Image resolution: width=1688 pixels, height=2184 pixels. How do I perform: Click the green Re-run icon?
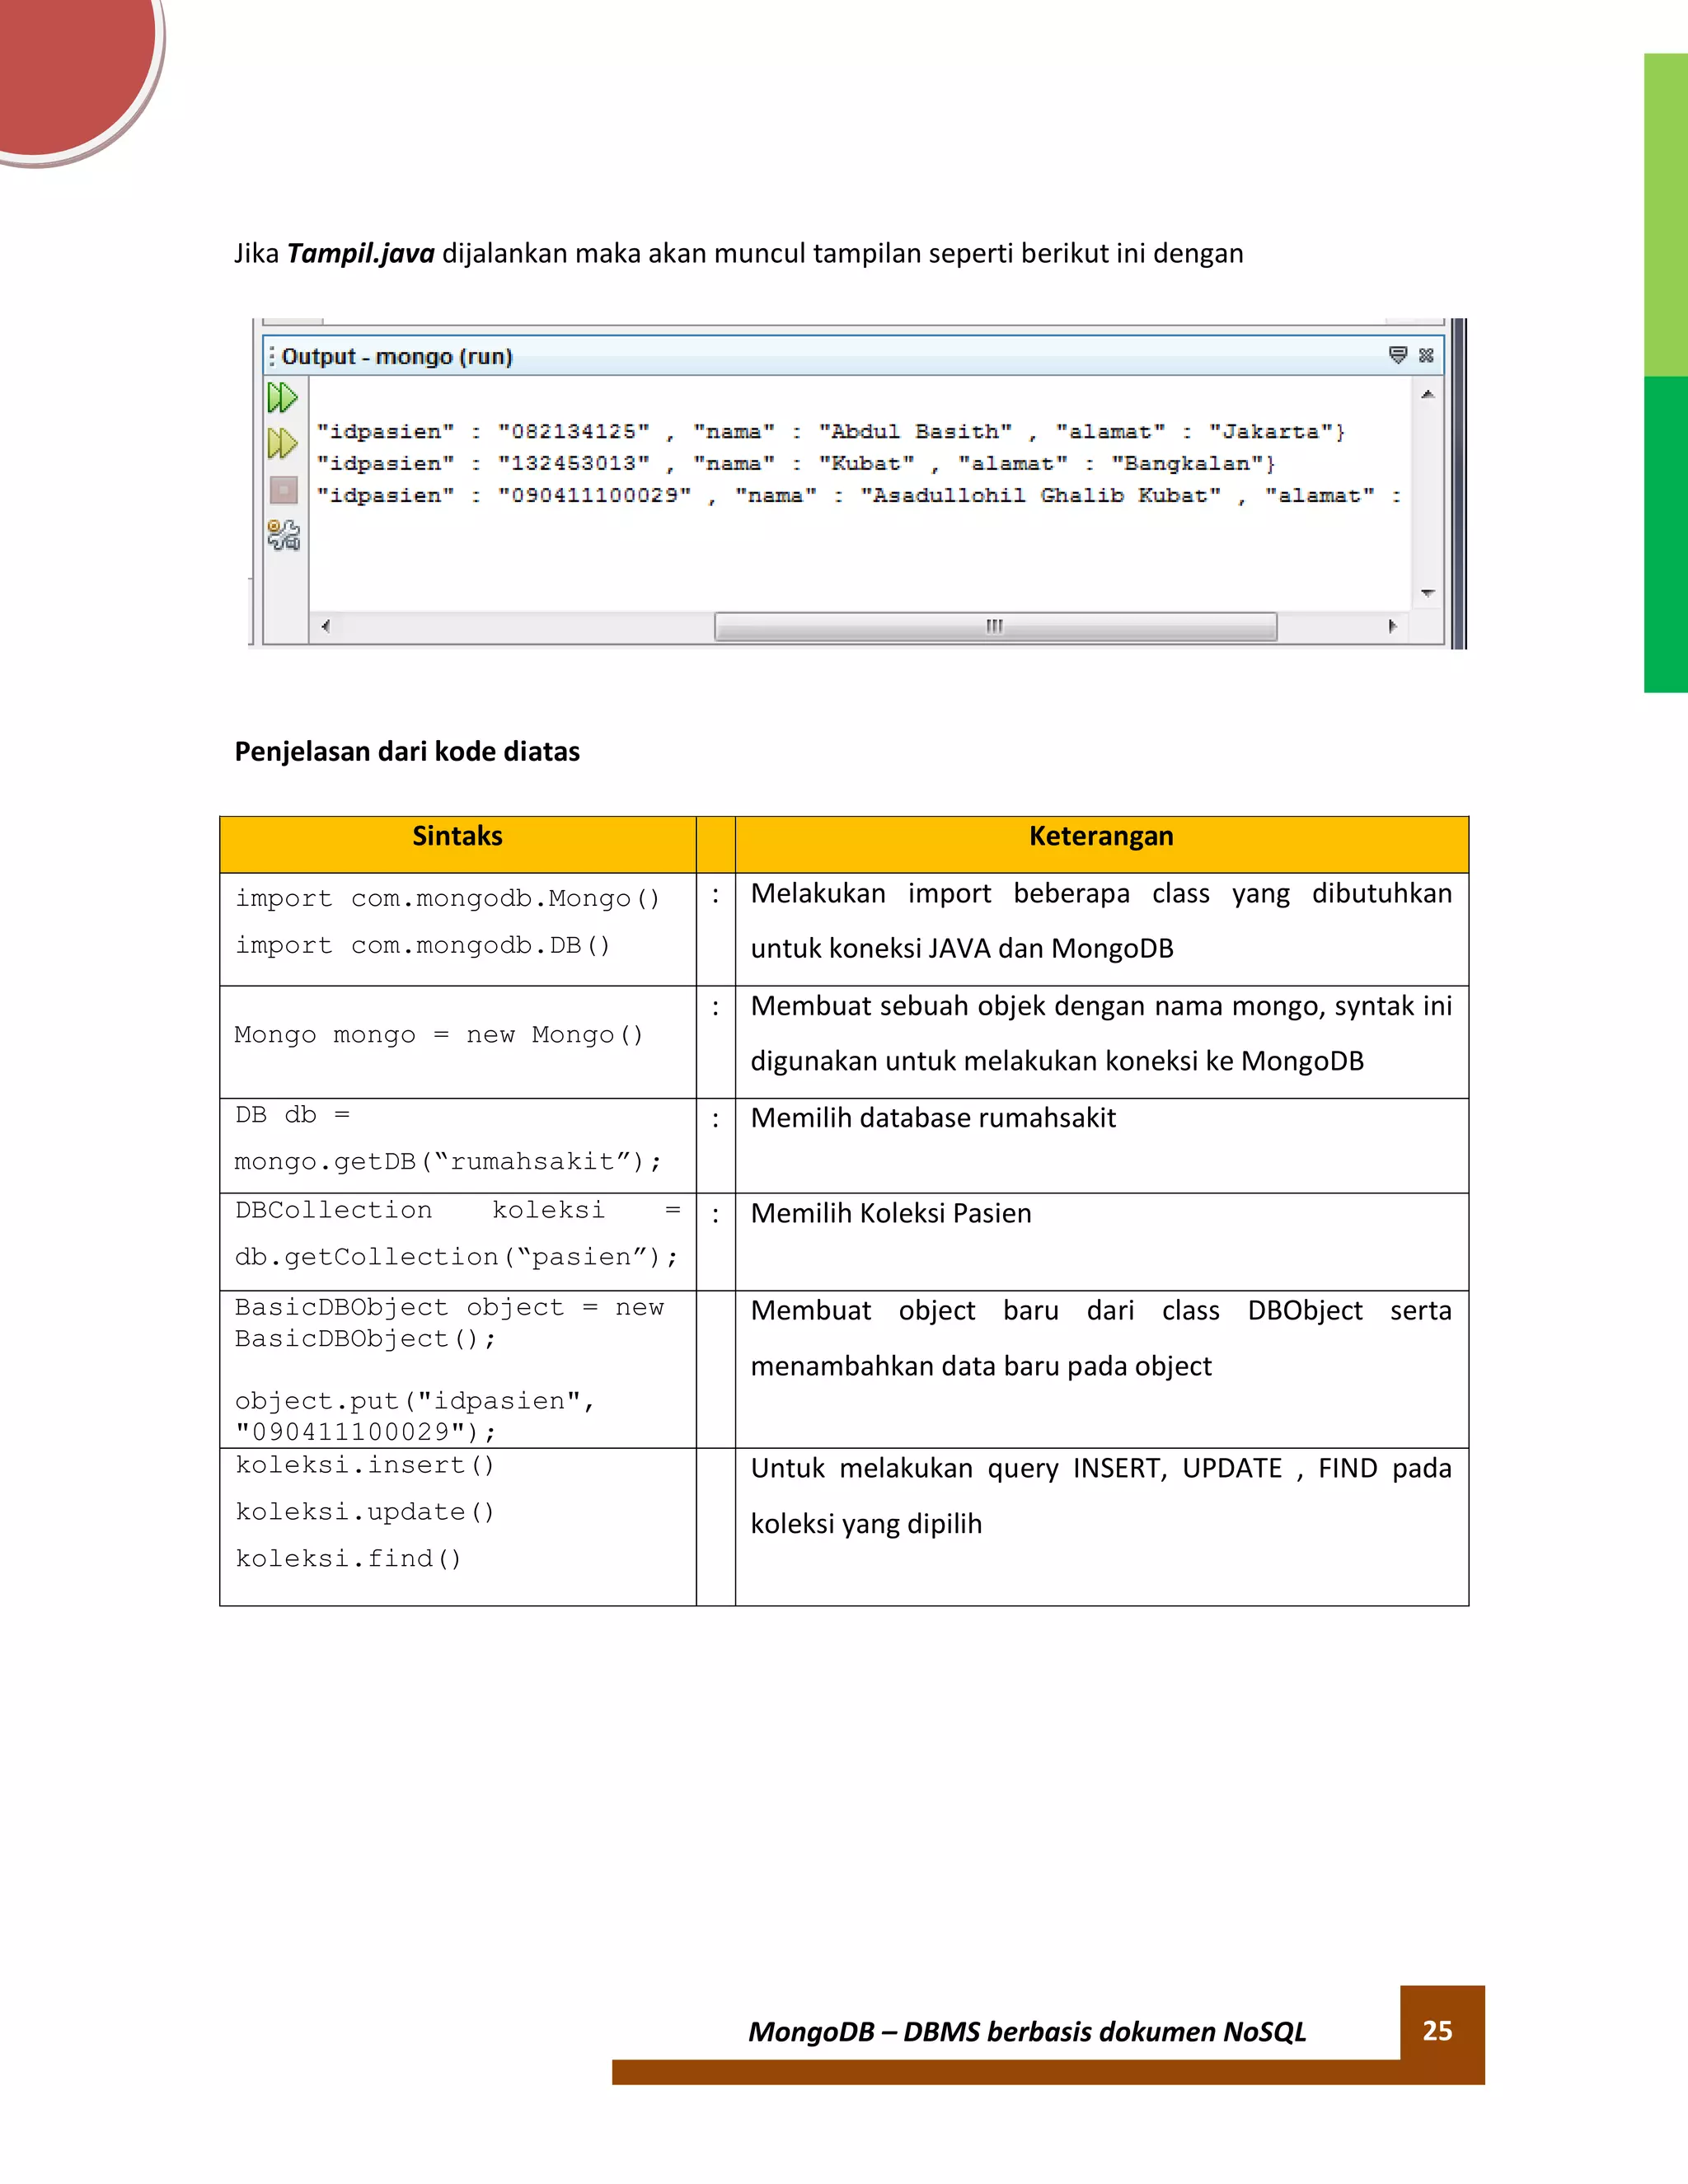[282, 398]
